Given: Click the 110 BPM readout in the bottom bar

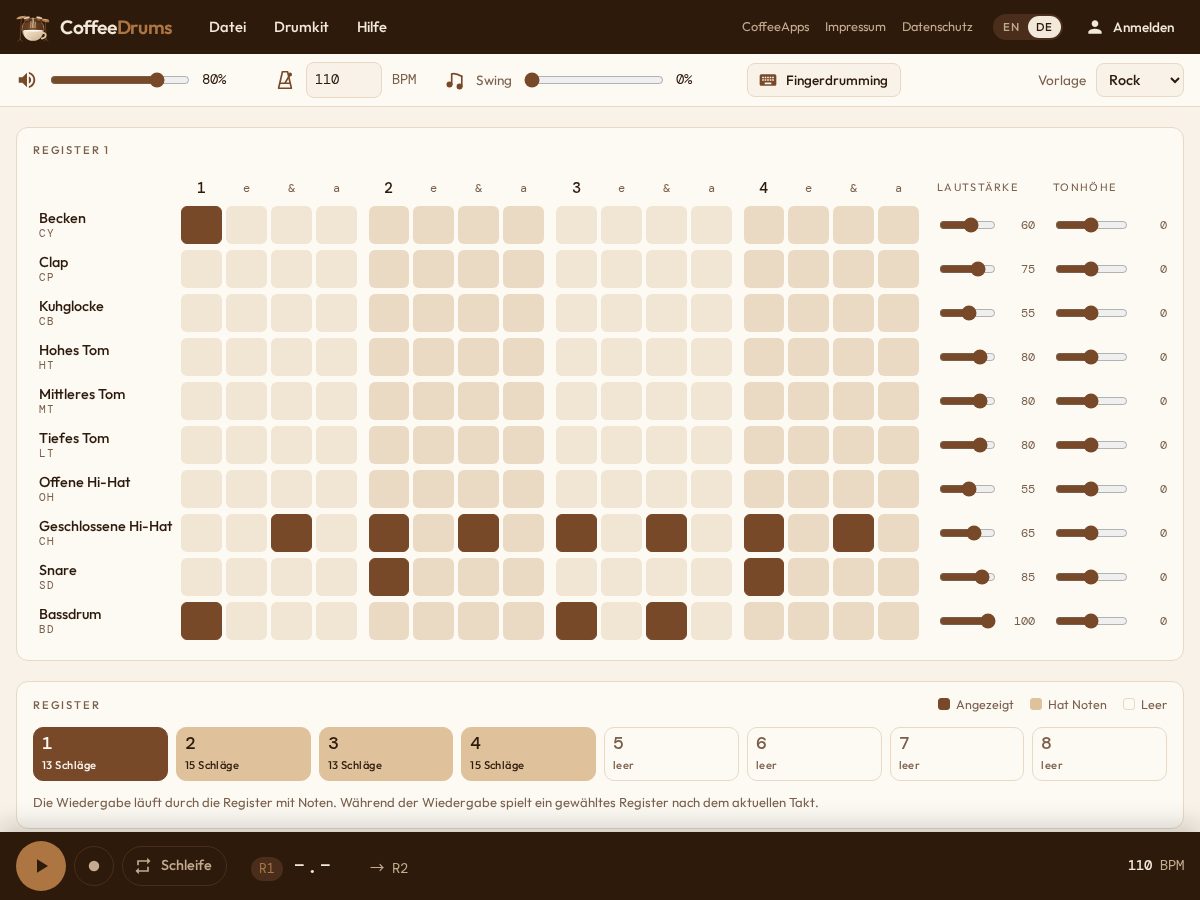Looking at the screenshot, I should click(x=1155, y=865).
